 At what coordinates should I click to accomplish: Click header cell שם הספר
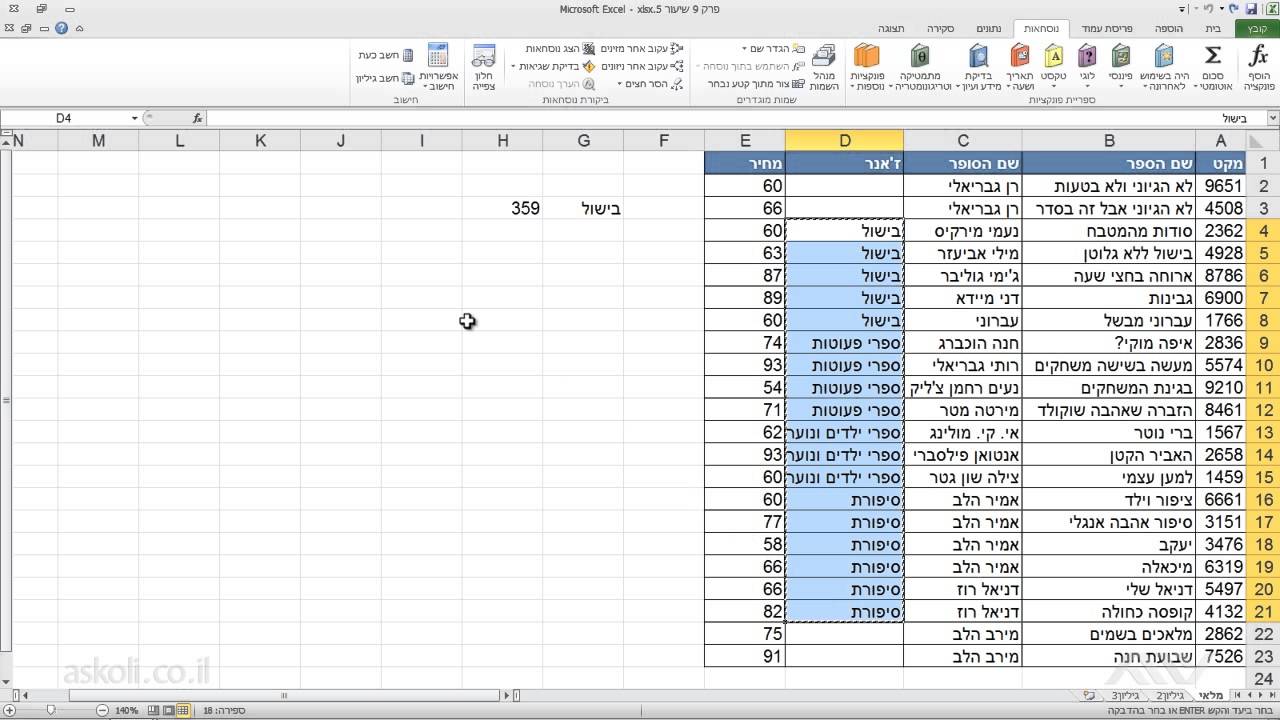pyautogui.click(x=1109, y=163)
